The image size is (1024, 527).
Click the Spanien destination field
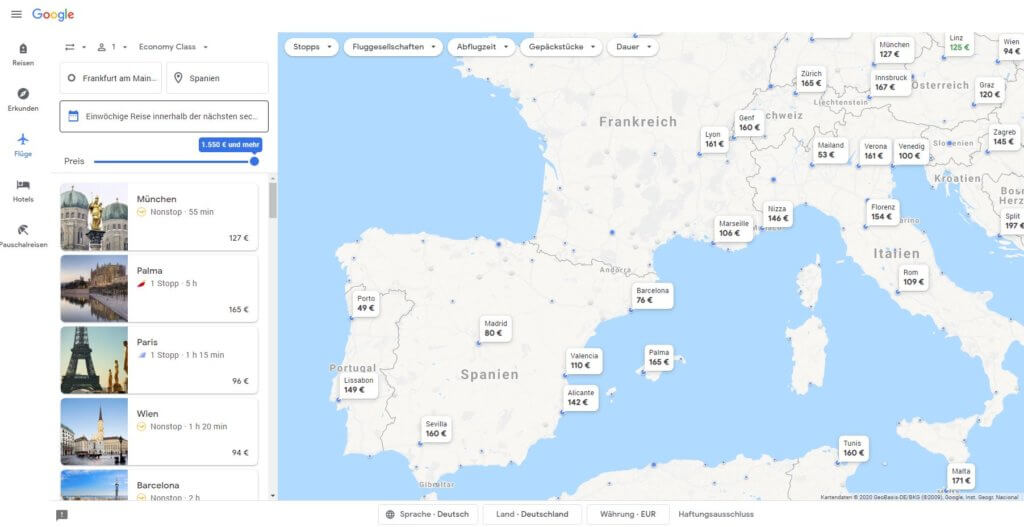coord(217,78)
